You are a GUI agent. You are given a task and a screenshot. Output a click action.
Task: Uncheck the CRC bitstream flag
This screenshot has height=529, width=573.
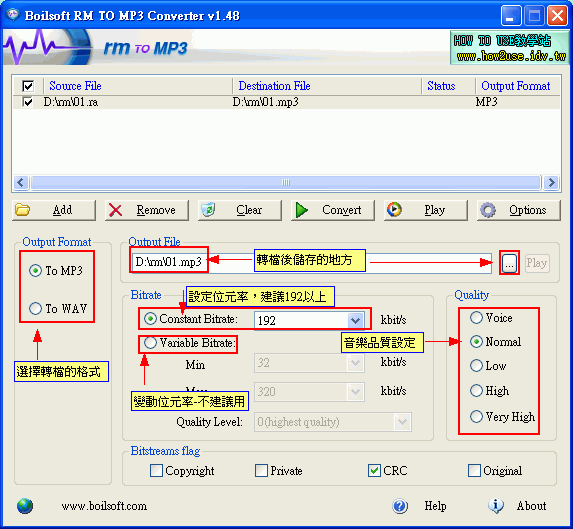(374, 471)
